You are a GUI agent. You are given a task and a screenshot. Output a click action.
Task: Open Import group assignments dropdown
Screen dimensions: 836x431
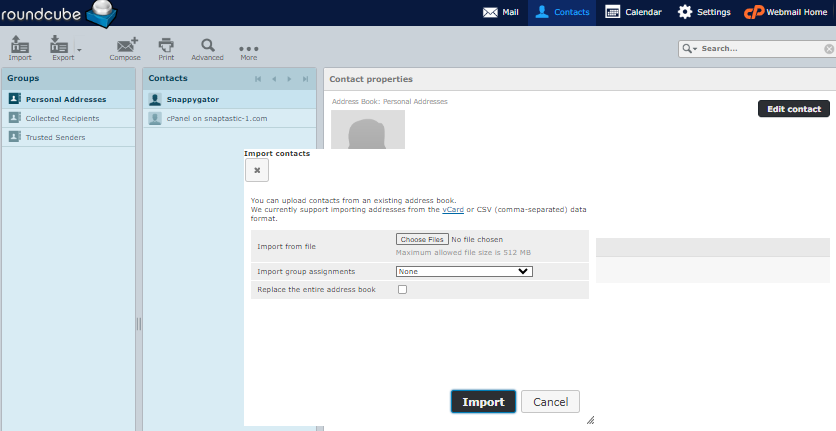click(x=464, y=272)
